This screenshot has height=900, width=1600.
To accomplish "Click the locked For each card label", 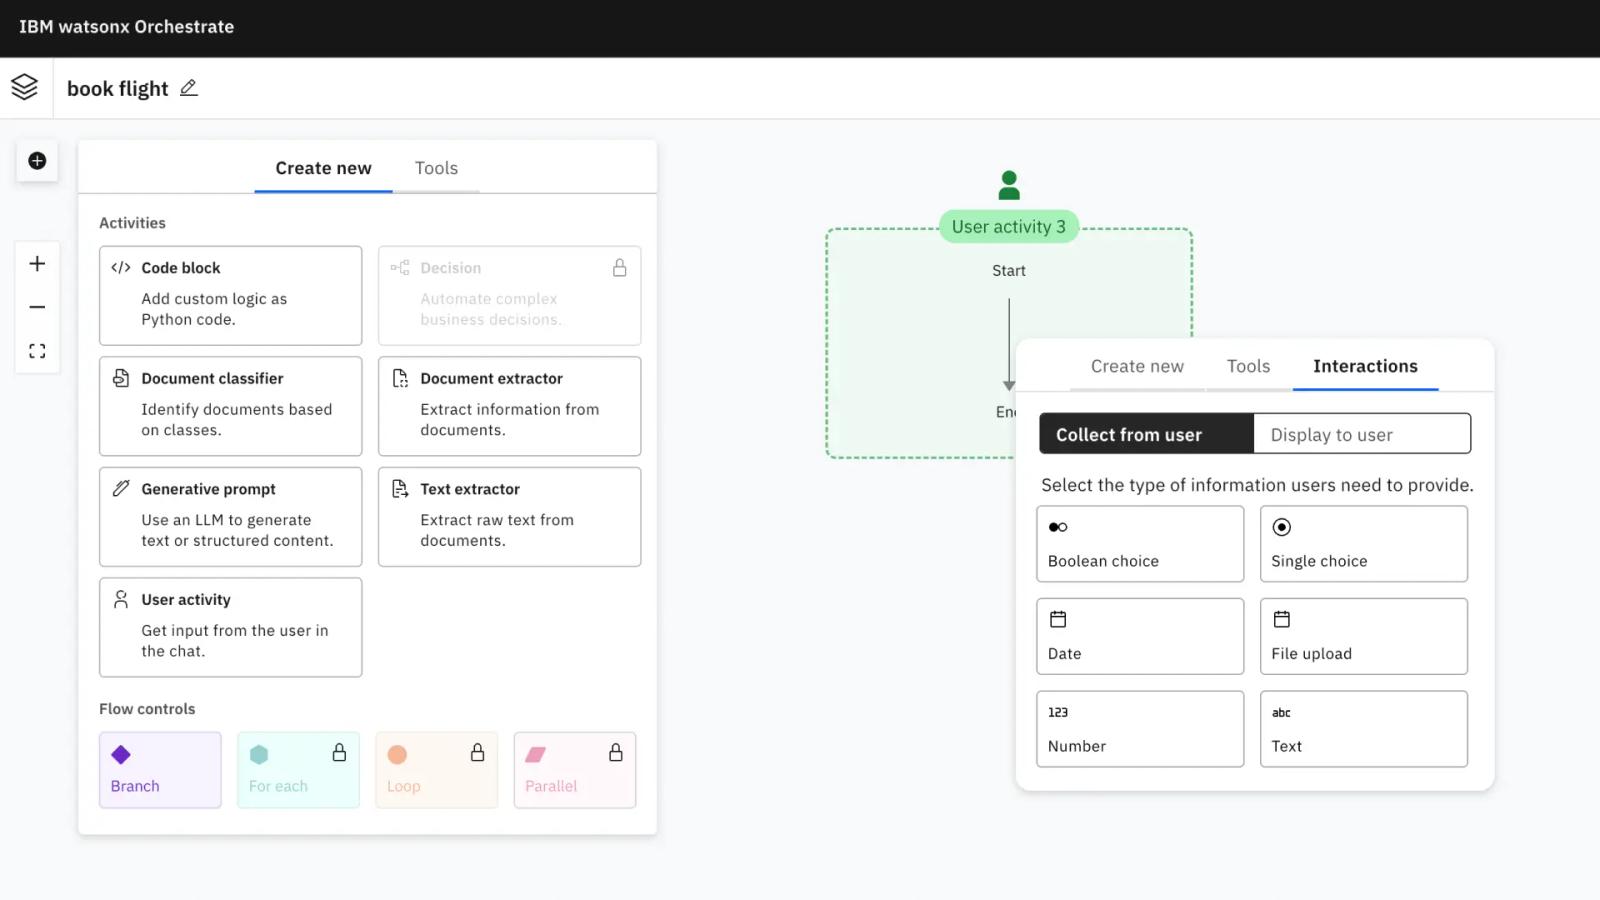I will click(278, 786).
